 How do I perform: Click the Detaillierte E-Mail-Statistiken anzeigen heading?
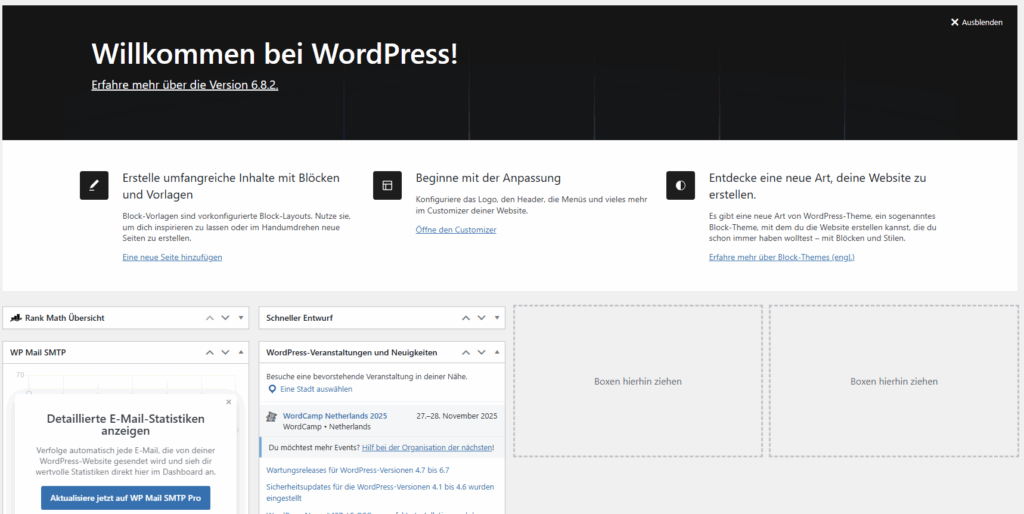(125, 425)
